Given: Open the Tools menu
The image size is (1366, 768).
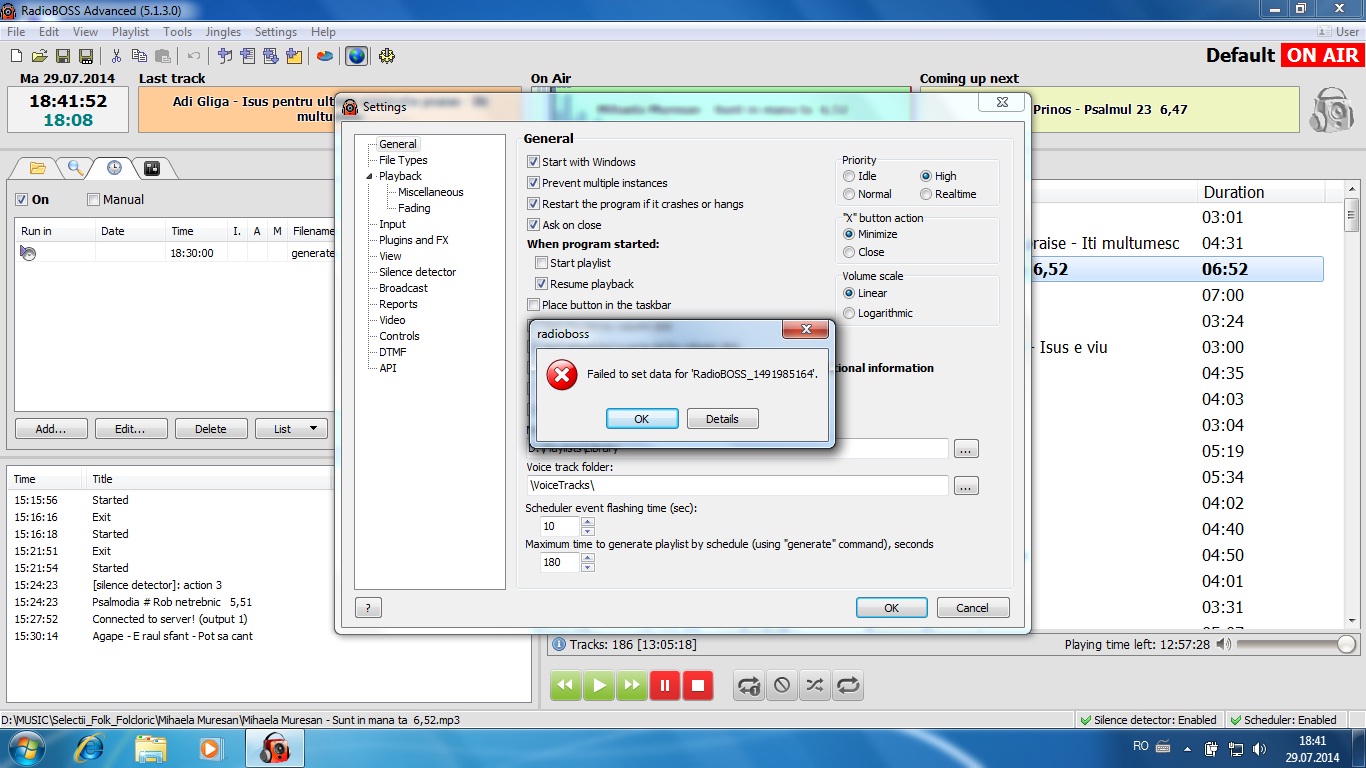Looking at the screenshot, I should coord(177,32).
